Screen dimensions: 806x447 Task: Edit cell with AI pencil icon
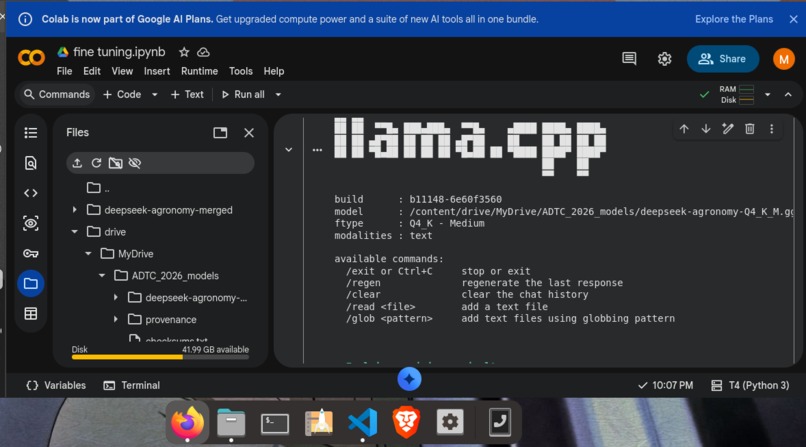tap(727, 129)
